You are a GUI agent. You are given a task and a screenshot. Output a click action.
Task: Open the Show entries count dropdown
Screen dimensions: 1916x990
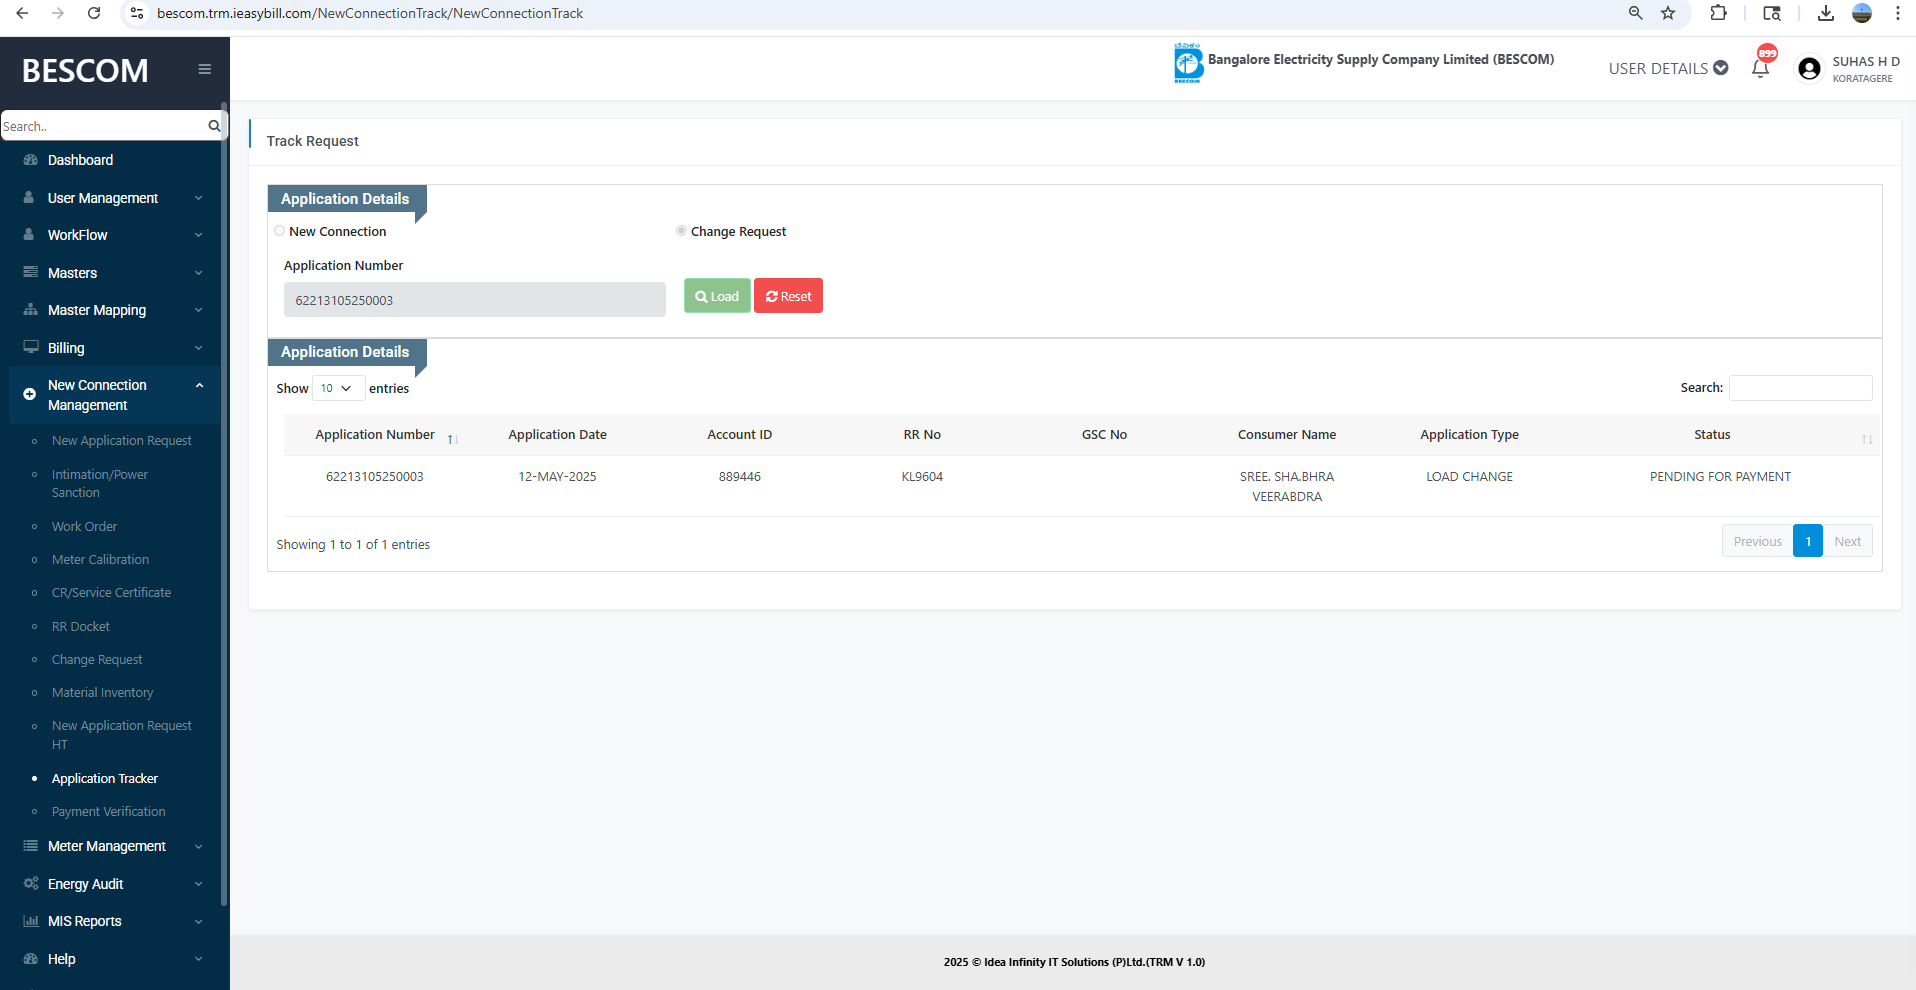tap(338, 388)
